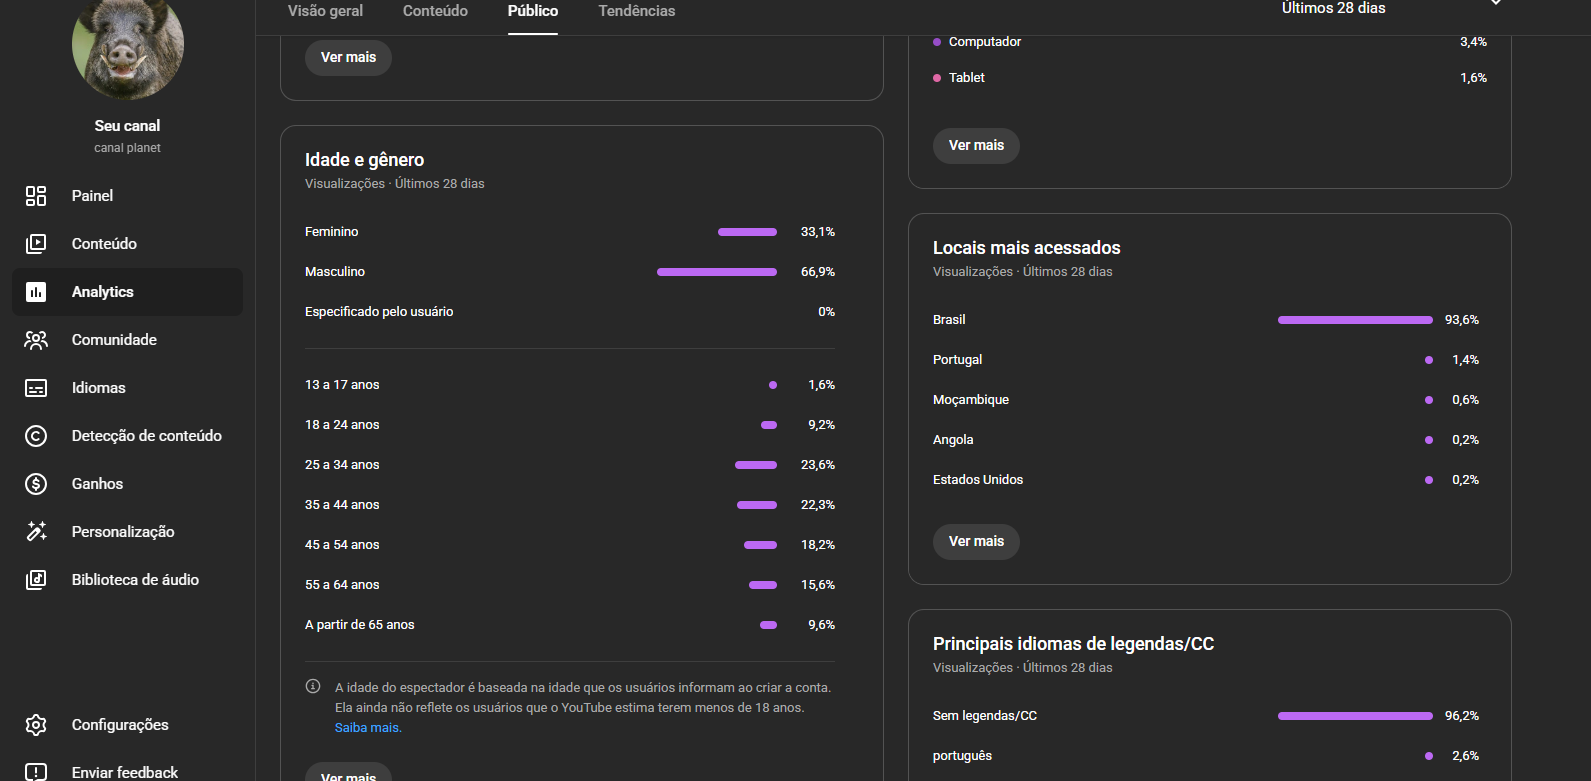This screenshot has height=781, width=1591.
Task: Click the Painel menu label
Action: pos(92,196)
